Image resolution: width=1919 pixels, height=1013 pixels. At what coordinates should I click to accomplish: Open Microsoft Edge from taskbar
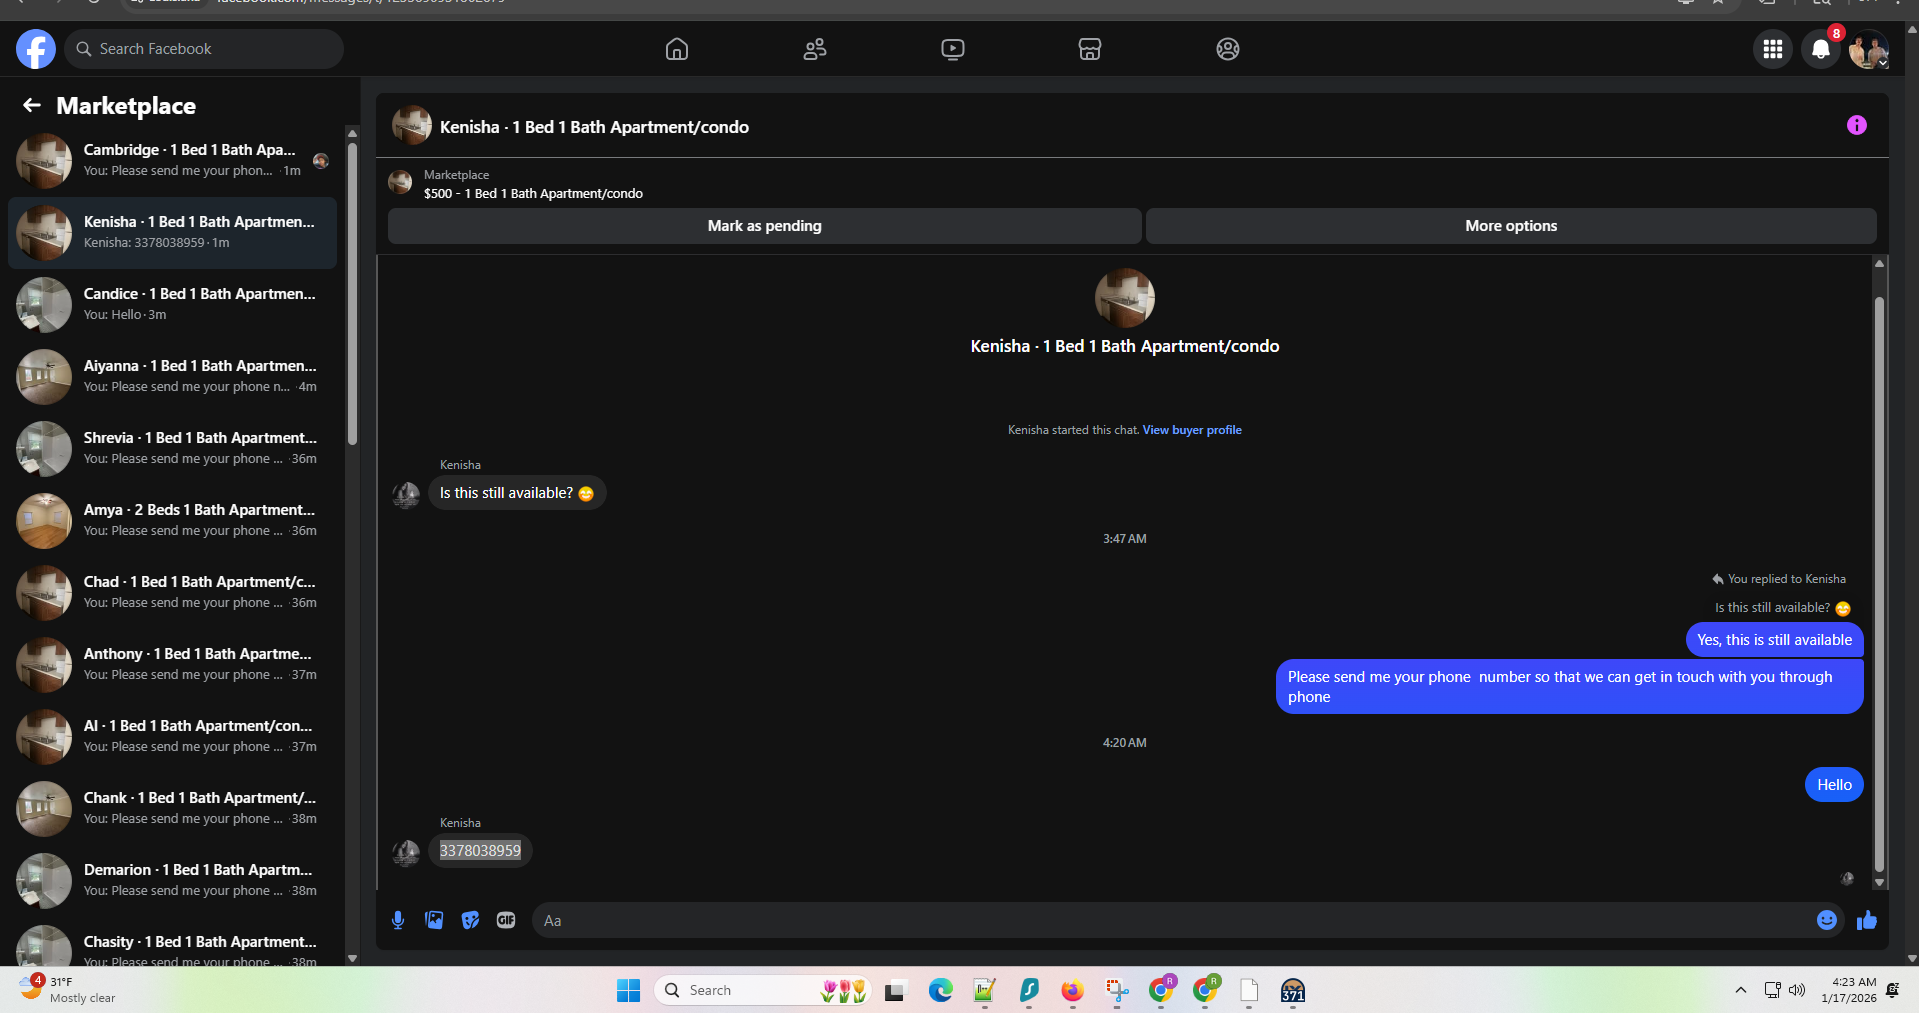click(x=941, y=990)
